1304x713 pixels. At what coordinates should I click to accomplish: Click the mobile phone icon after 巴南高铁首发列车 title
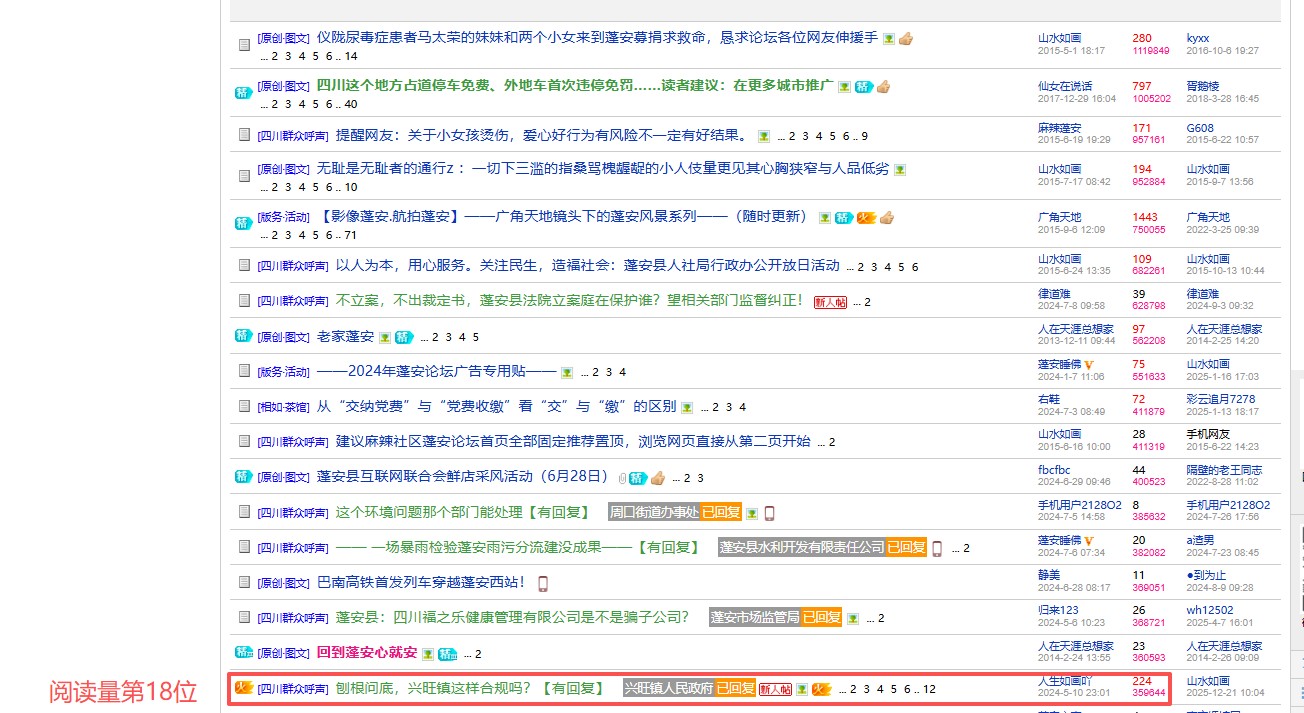pos(543,583)
